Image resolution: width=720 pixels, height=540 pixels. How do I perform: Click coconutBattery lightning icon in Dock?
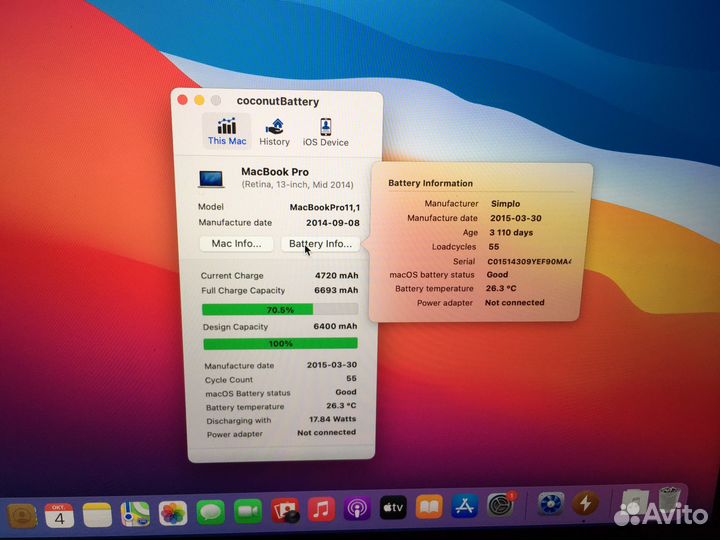585,503
